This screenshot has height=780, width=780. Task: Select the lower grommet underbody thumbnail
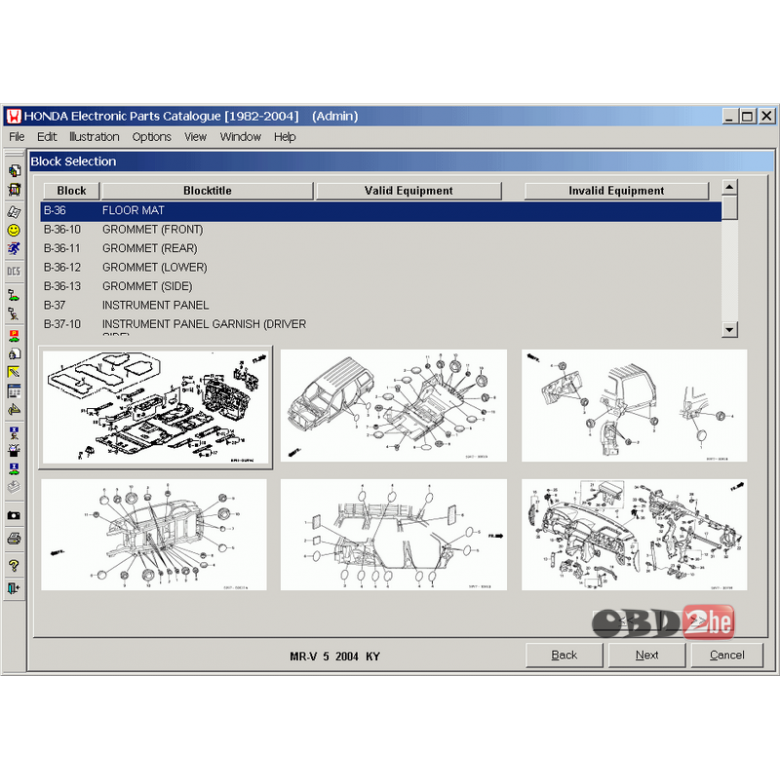[x=154, y=535]
